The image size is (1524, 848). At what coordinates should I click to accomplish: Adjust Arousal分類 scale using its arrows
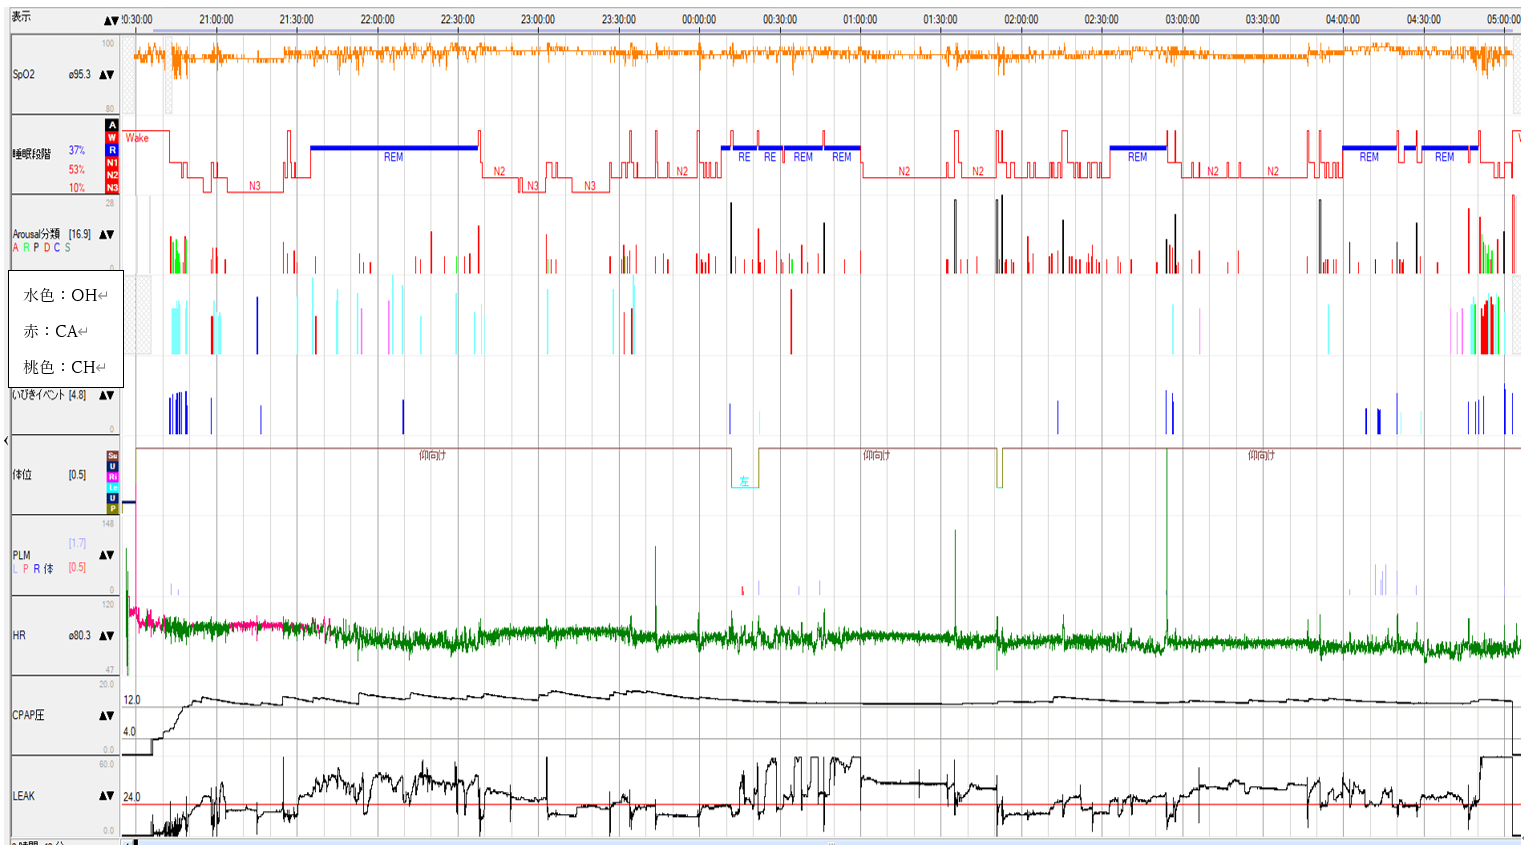click(106, 235)
